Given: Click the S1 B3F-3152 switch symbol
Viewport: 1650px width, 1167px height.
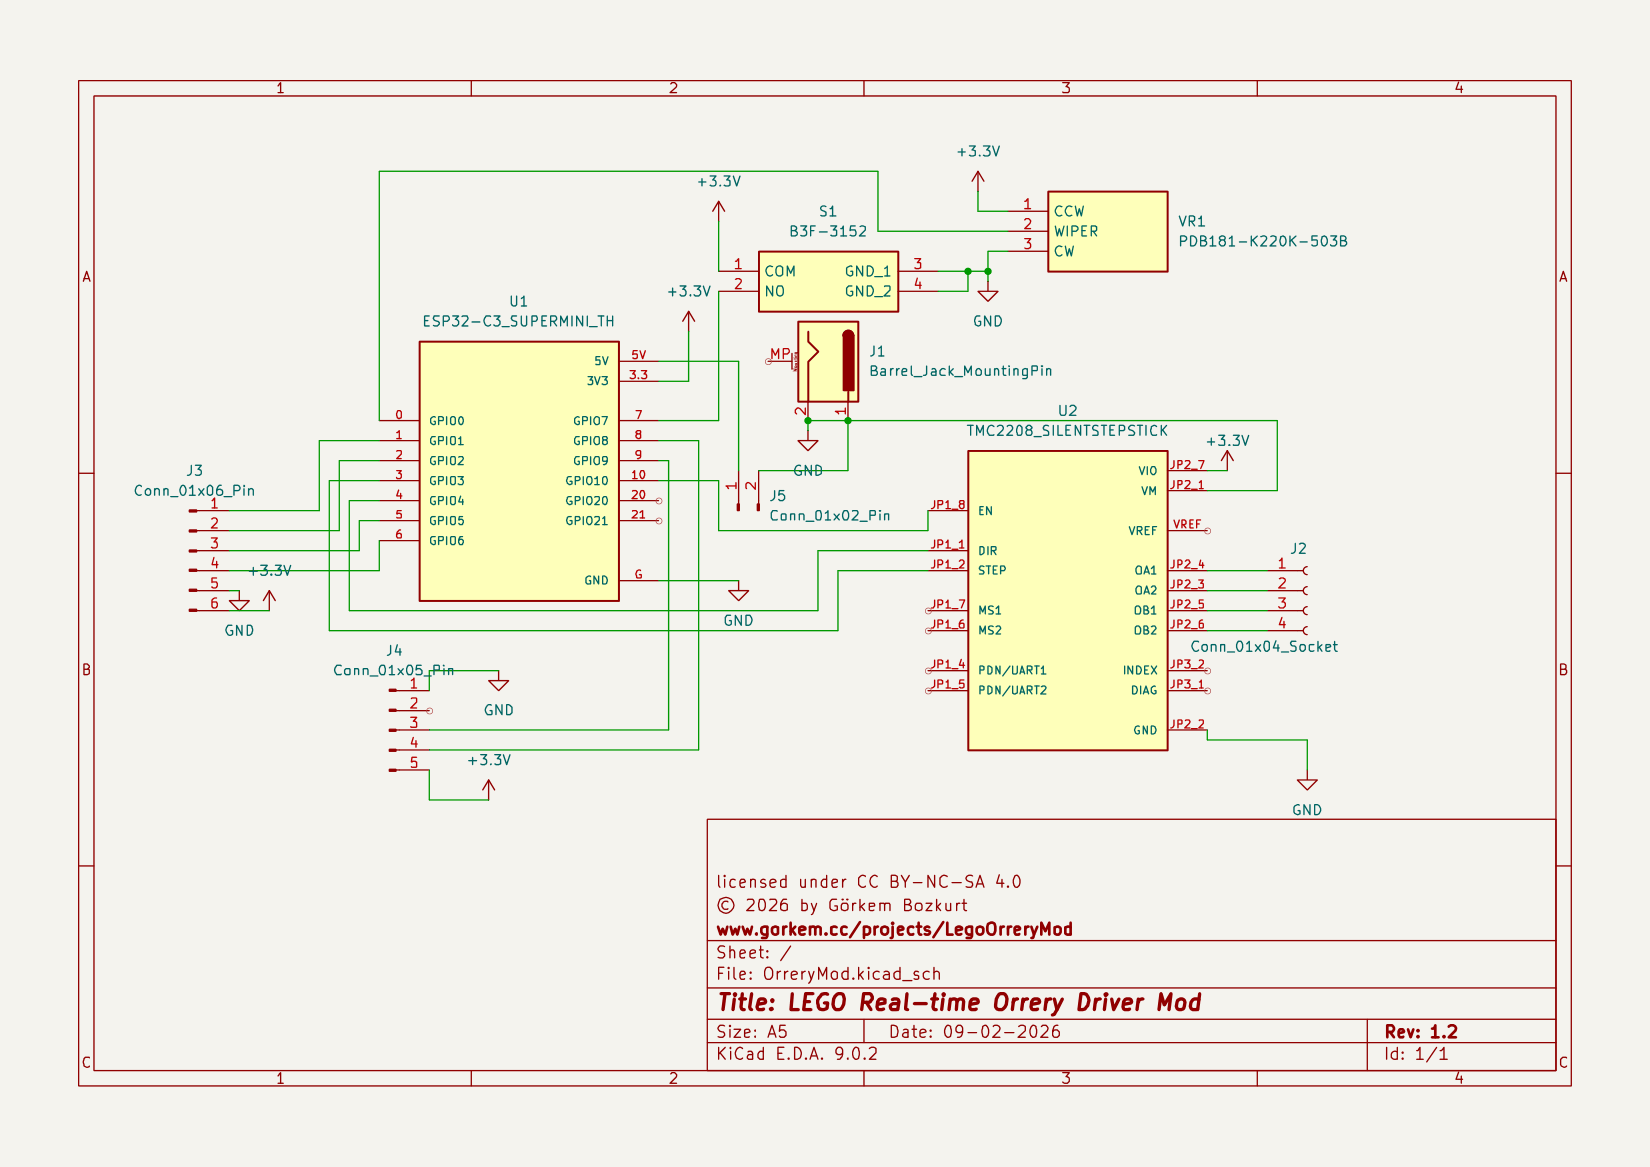Looking at the screenshot, I should [827, 281].
